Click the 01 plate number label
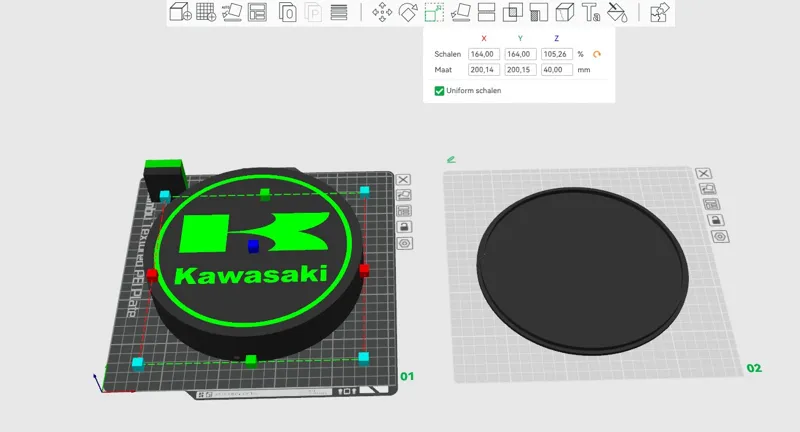 pyautogui.click(x=407, y=376)
